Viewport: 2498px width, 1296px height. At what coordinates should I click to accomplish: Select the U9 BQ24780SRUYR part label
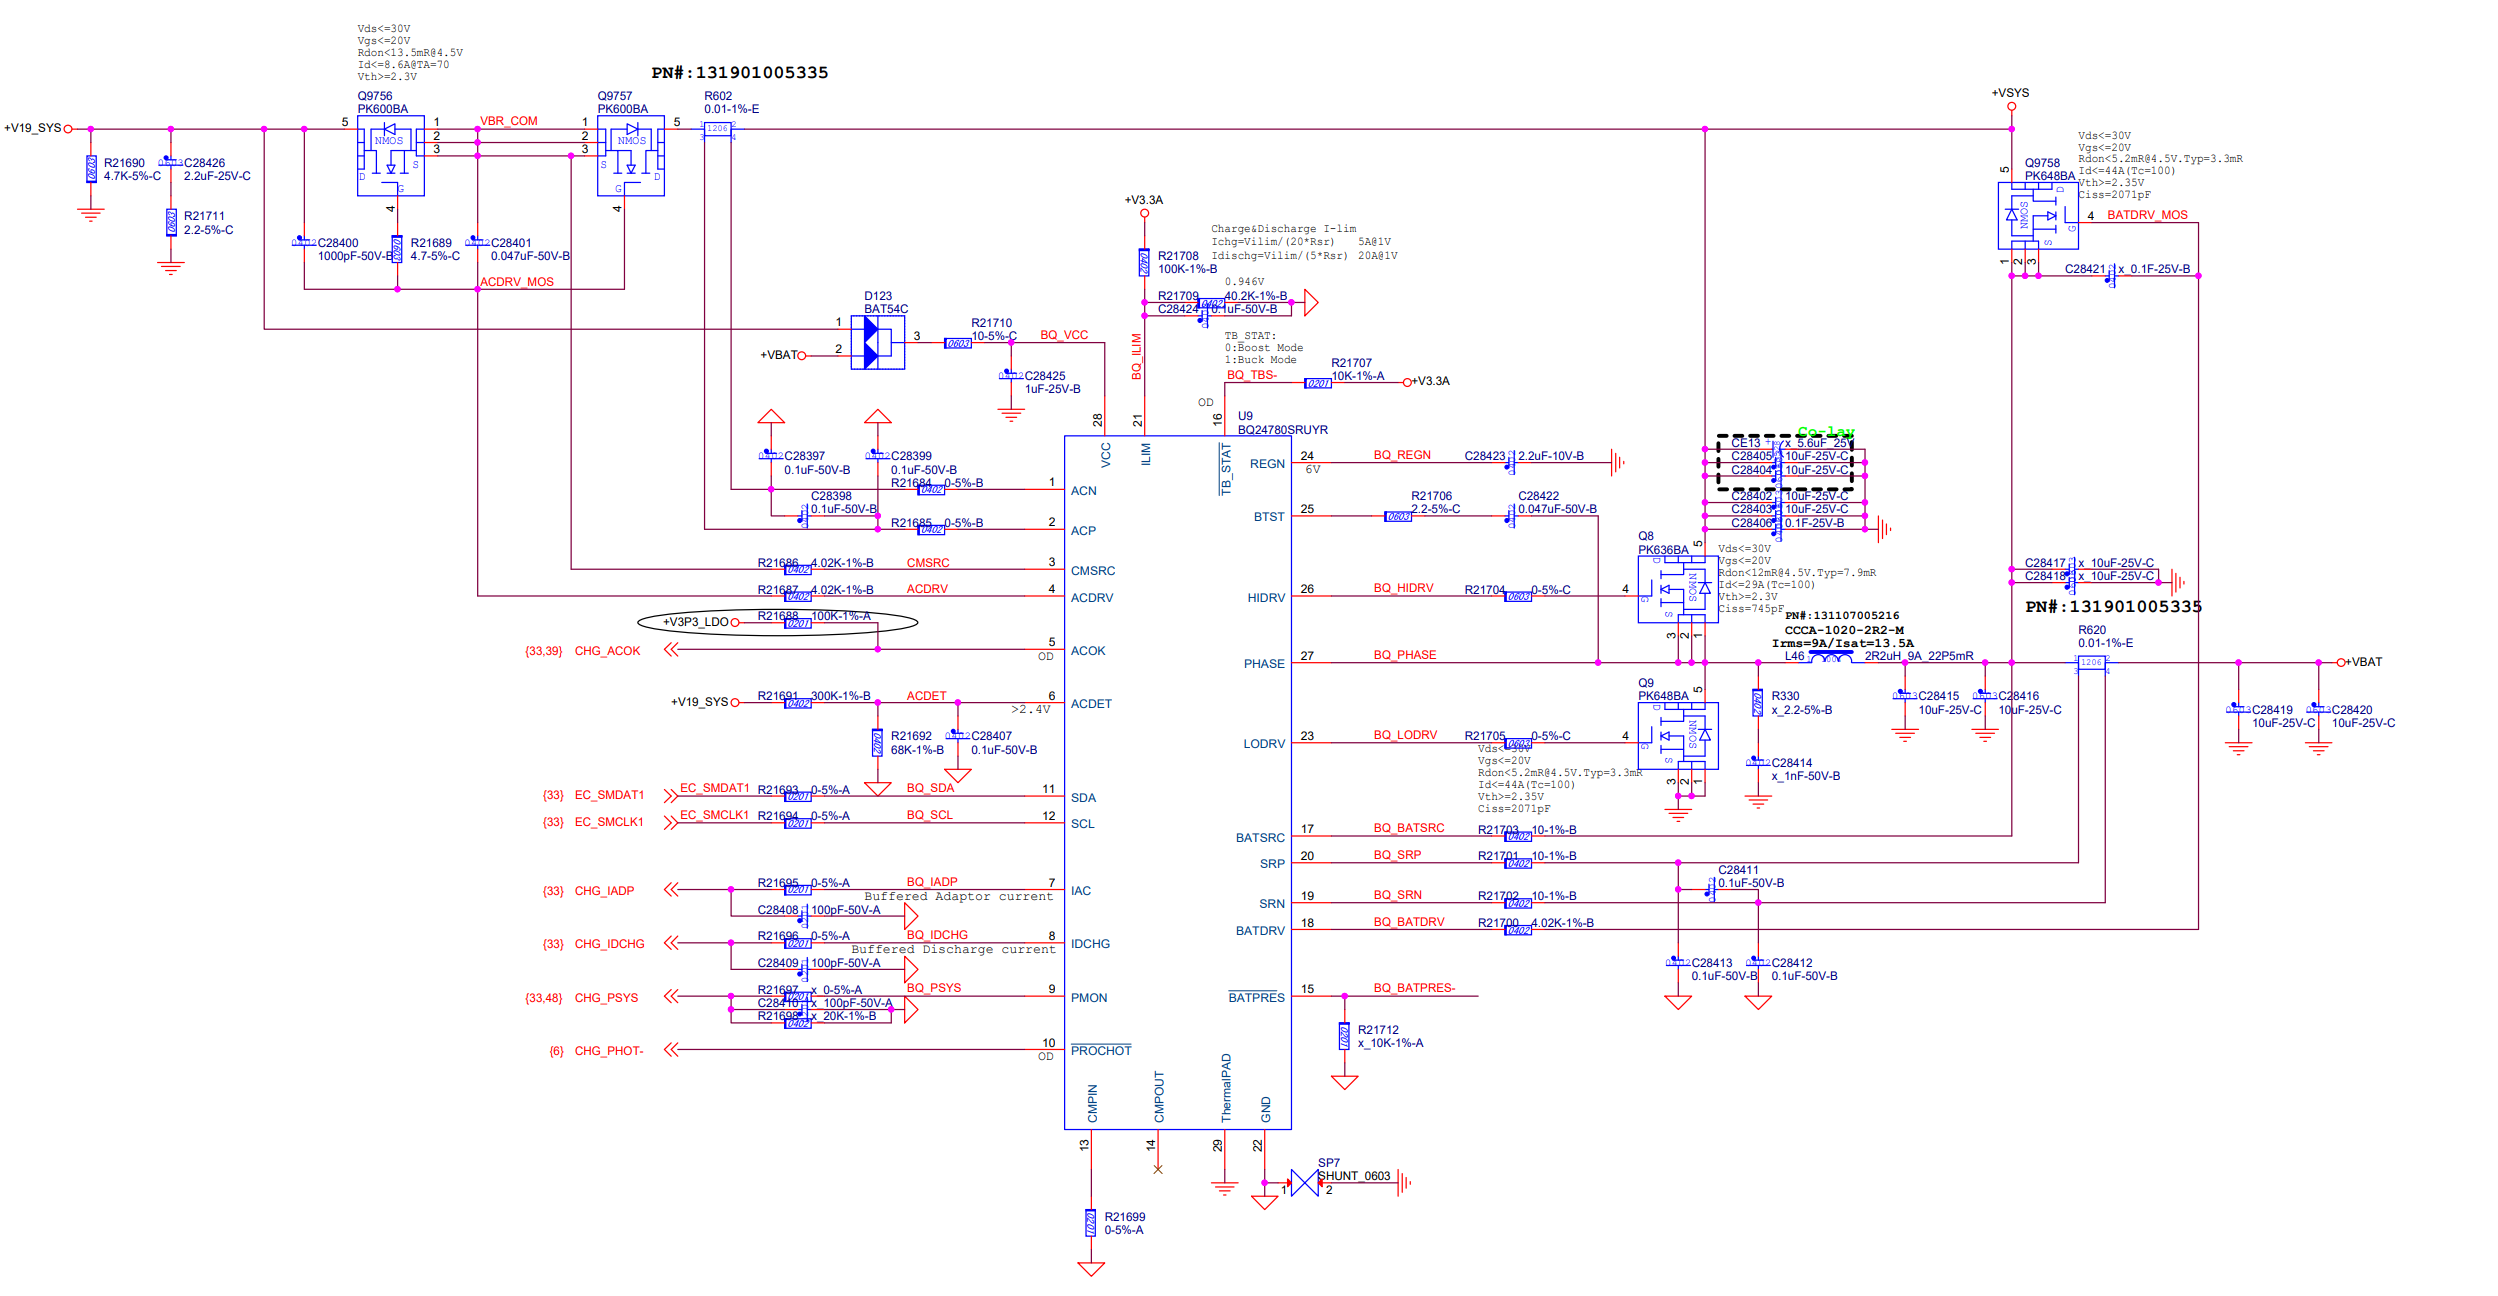pyautogui.click(x=1282, y=430)
